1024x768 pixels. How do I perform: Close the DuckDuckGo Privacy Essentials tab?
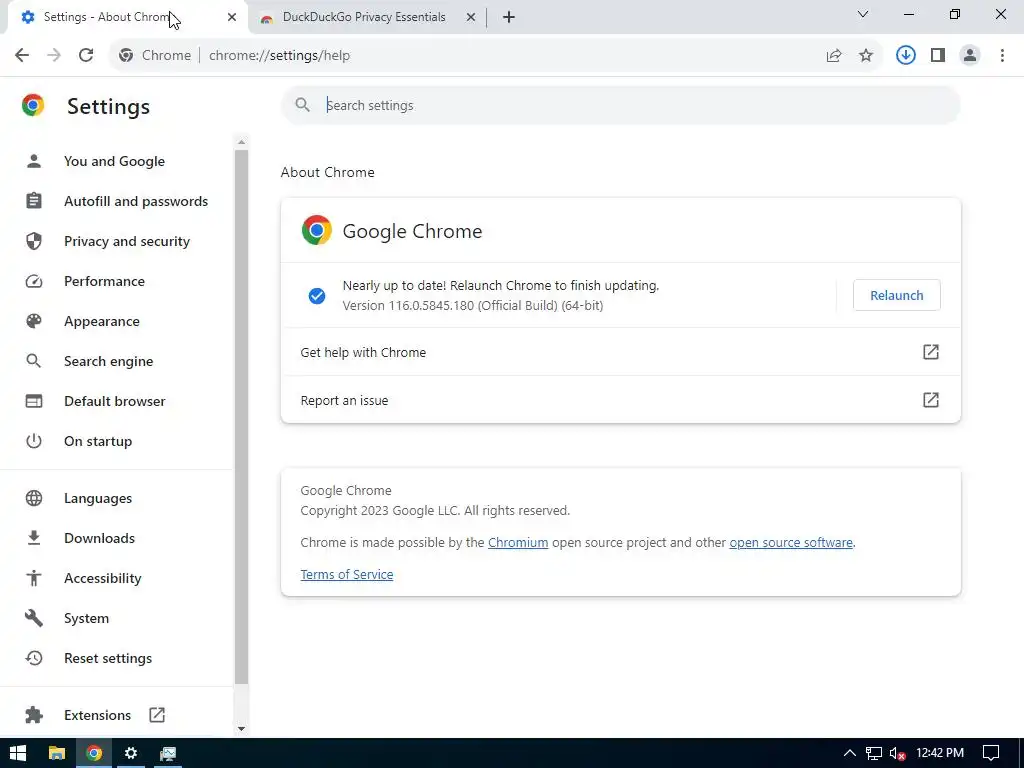pyautogui.click(x=471, y=17)
